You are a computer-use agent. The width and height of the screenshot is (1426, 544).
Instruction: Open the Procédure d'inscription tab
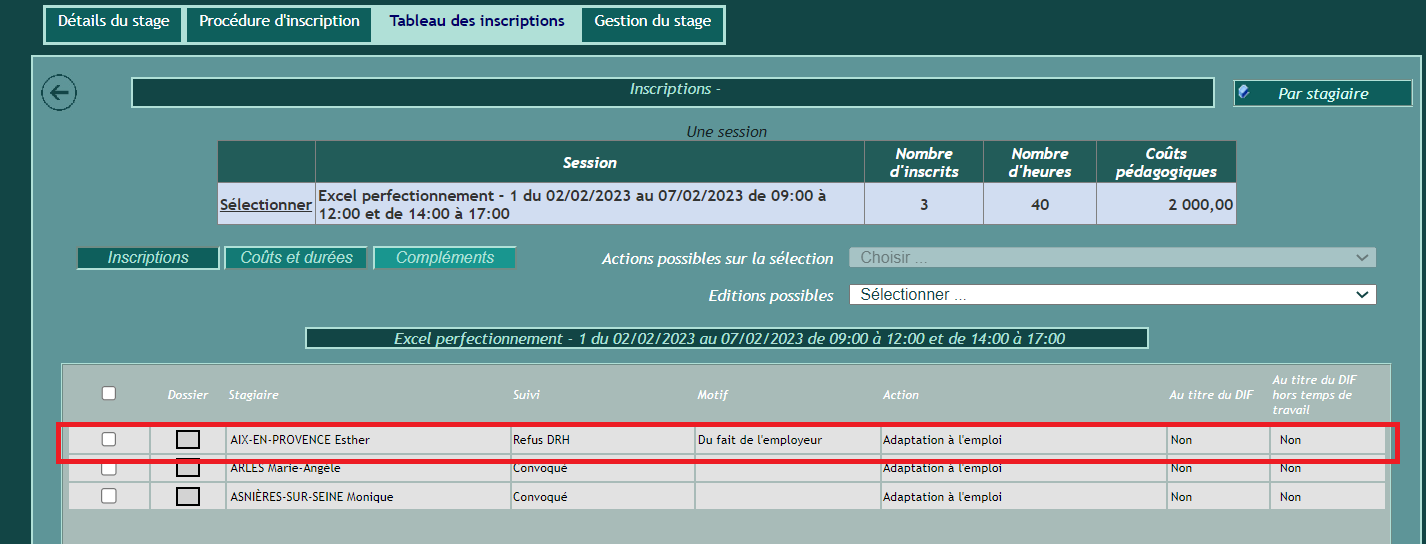279,22
